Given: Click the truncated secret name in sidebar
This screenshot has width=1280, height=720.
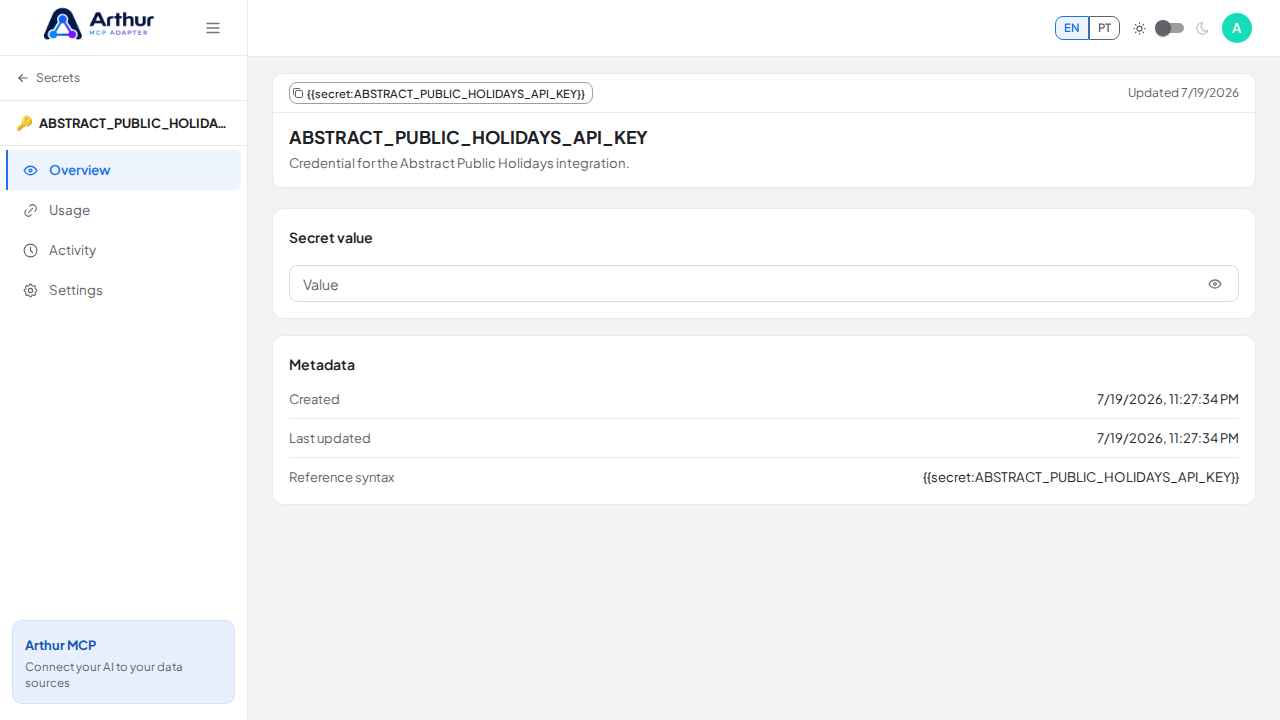Looking at the screenshot, I should click(x=133, y=124).
